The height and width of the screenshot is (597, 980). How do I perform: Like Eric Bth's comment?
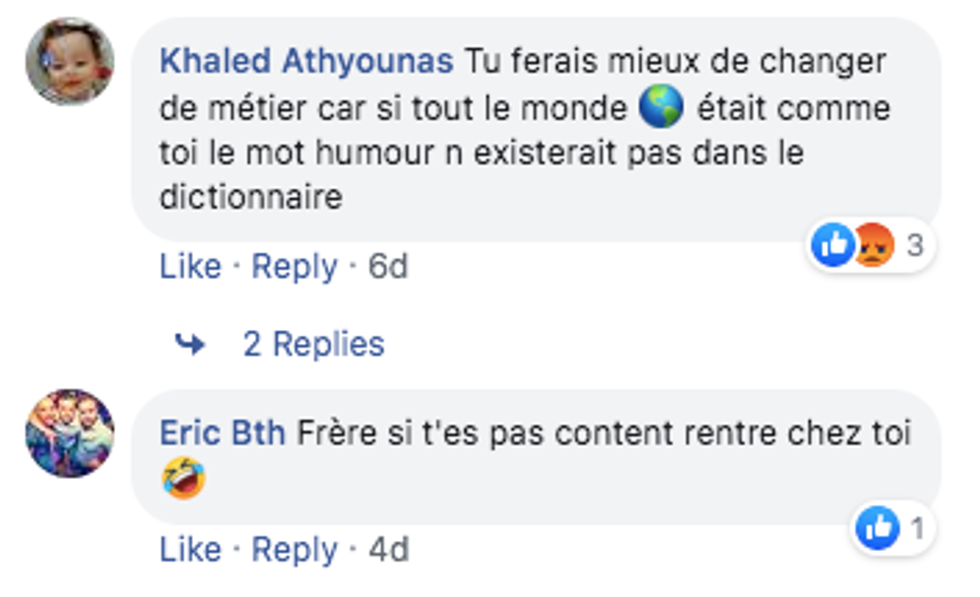point(190,549)
